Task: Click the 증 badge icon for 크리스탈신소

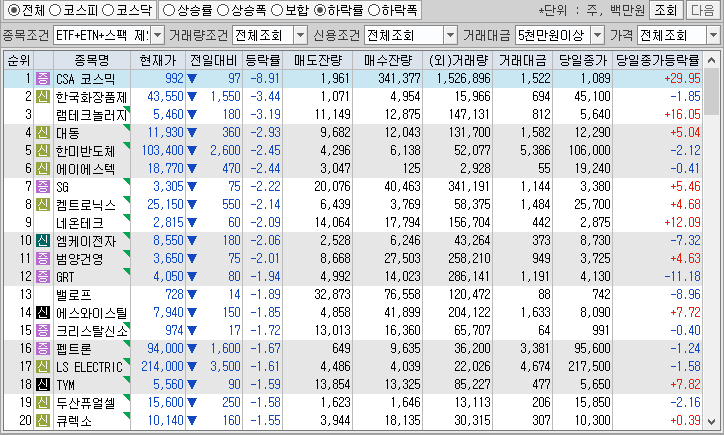Action: [x=43, y=331]
